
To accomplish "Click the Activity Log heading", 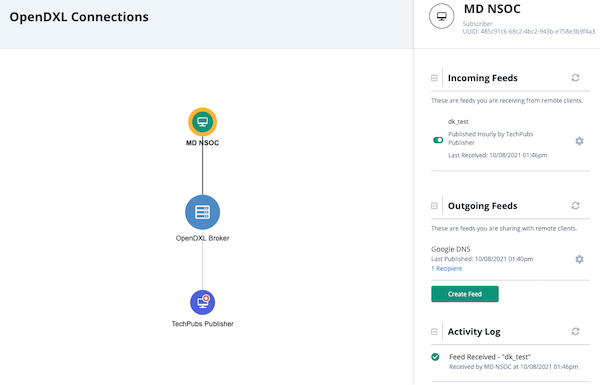I will point(474,331).
